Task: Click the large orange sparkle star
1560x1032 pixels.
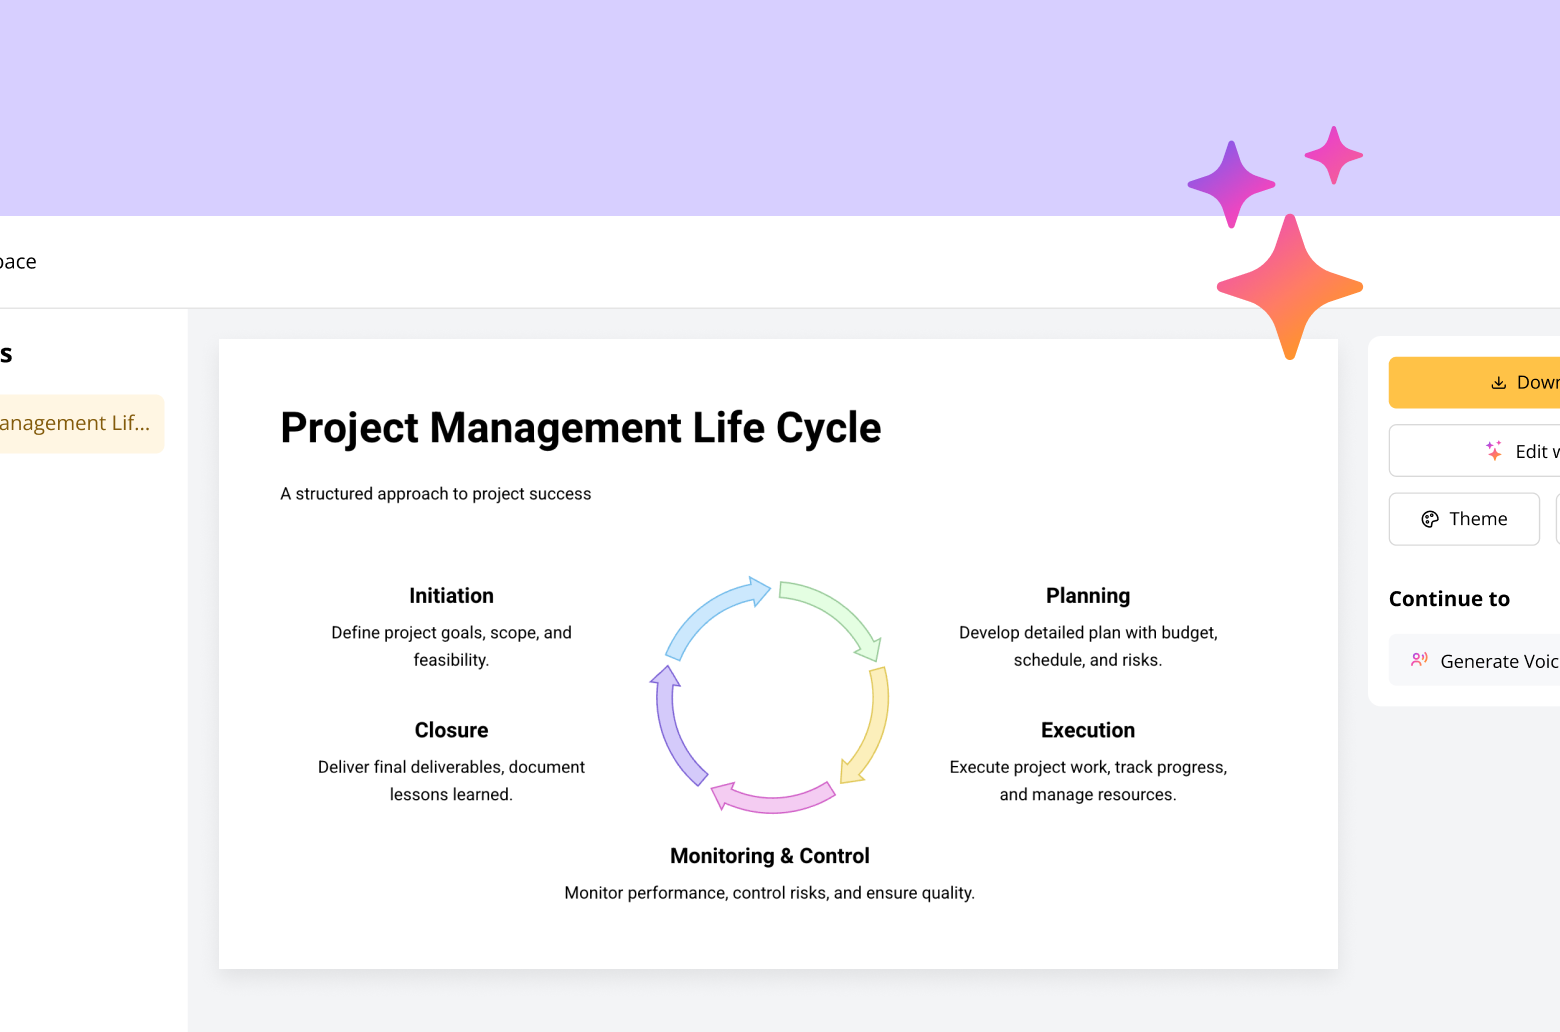Action: pyautogui.click(x=1289, y=287)
